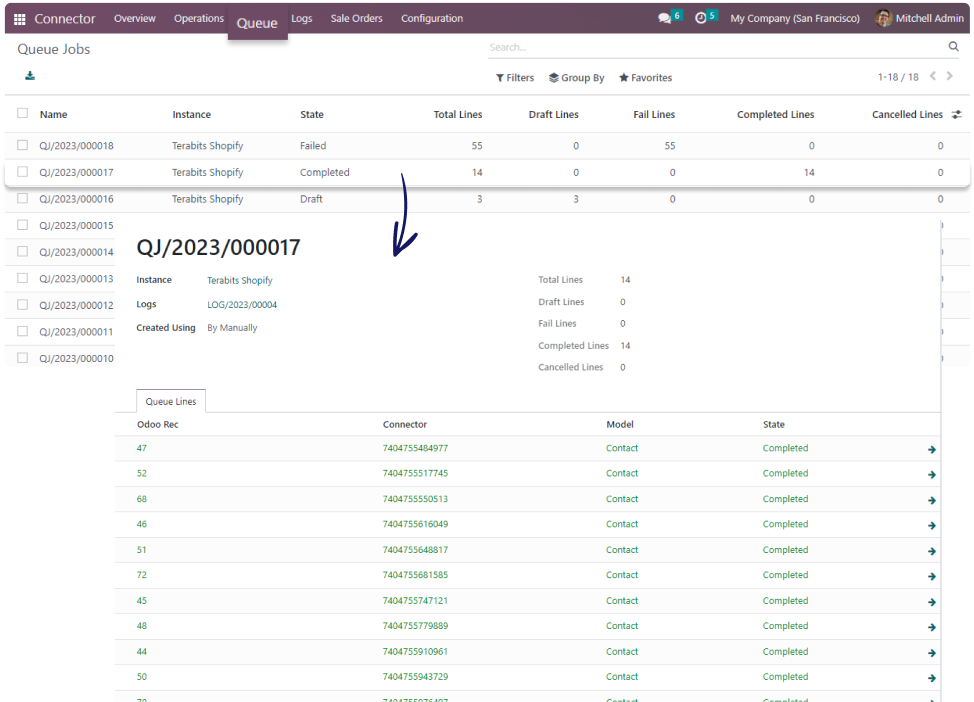Open the Logs menu

click(302, 19)
